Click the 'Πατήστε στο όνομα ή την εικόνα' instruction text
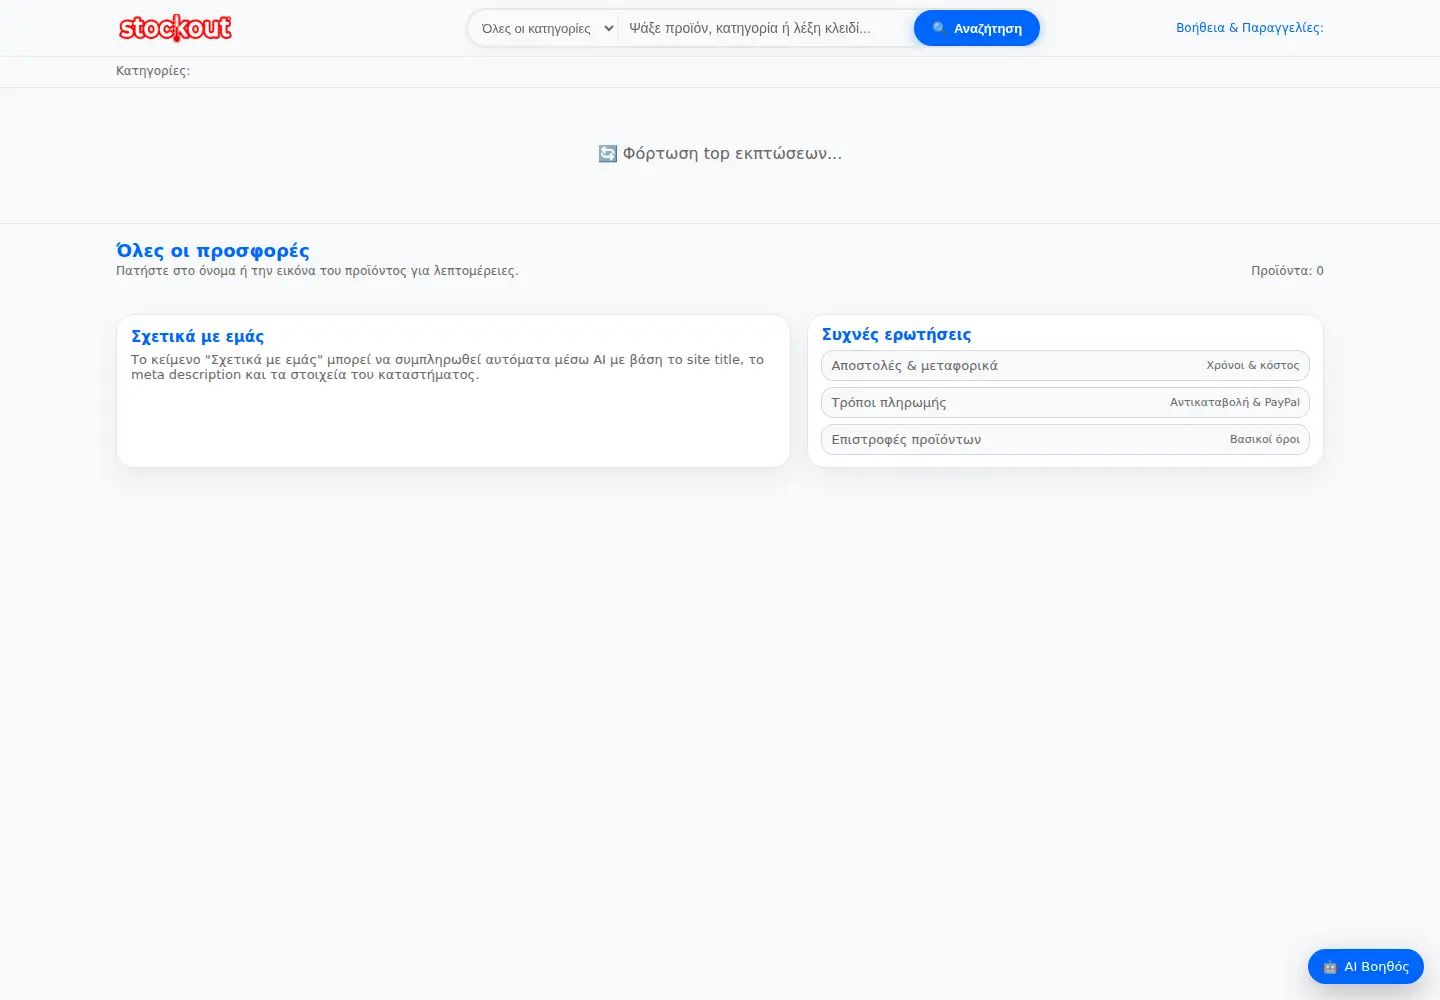Screen dimensions: 1440x1000 click(x=317, y=271)
